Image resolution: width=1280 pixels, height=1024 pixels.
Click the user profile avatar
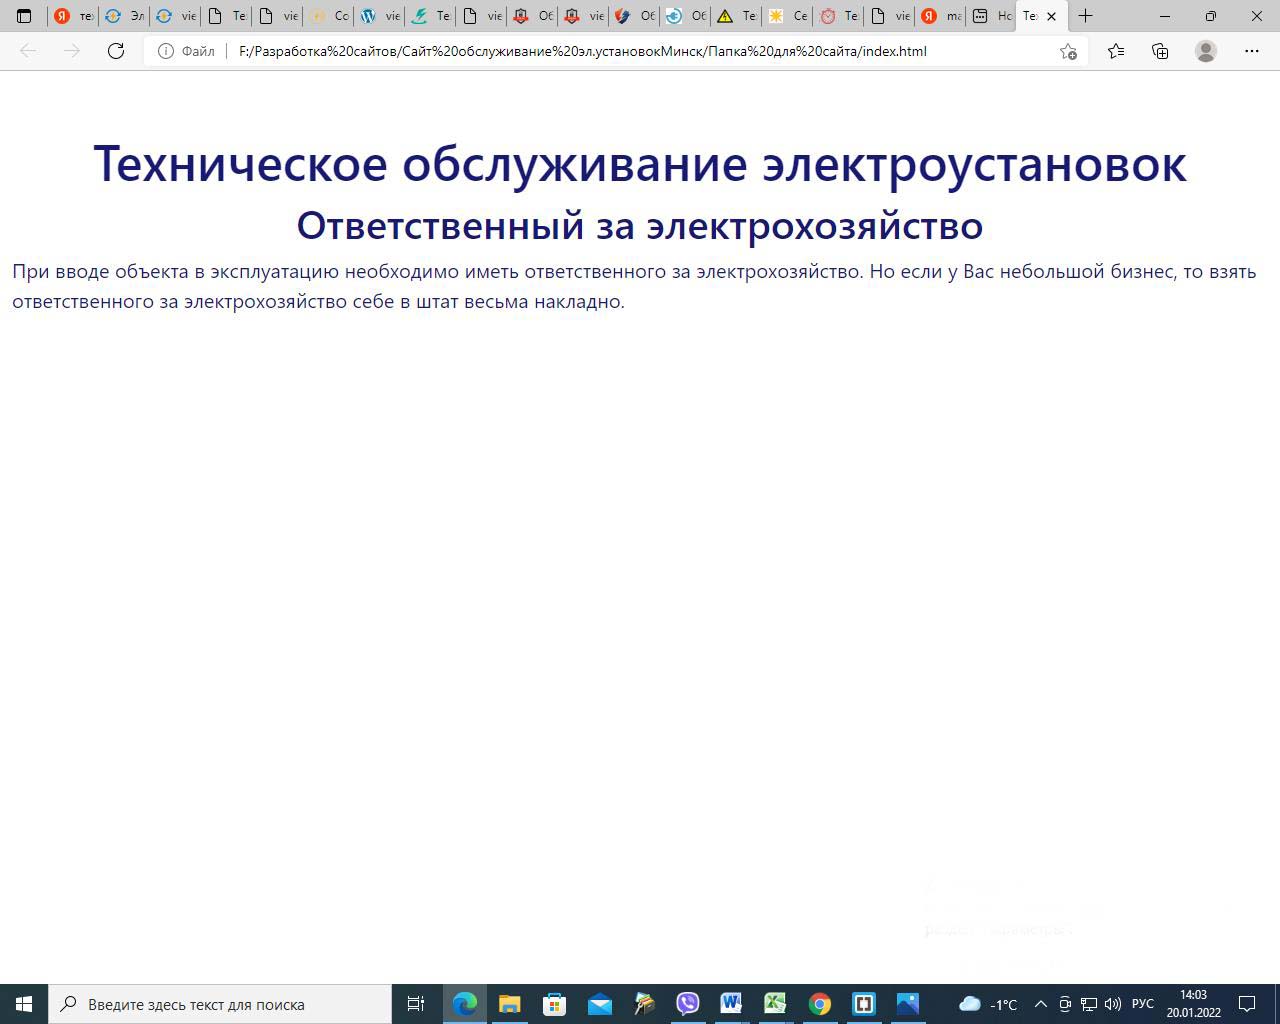pyautogui.click(x=1206, y=51)
